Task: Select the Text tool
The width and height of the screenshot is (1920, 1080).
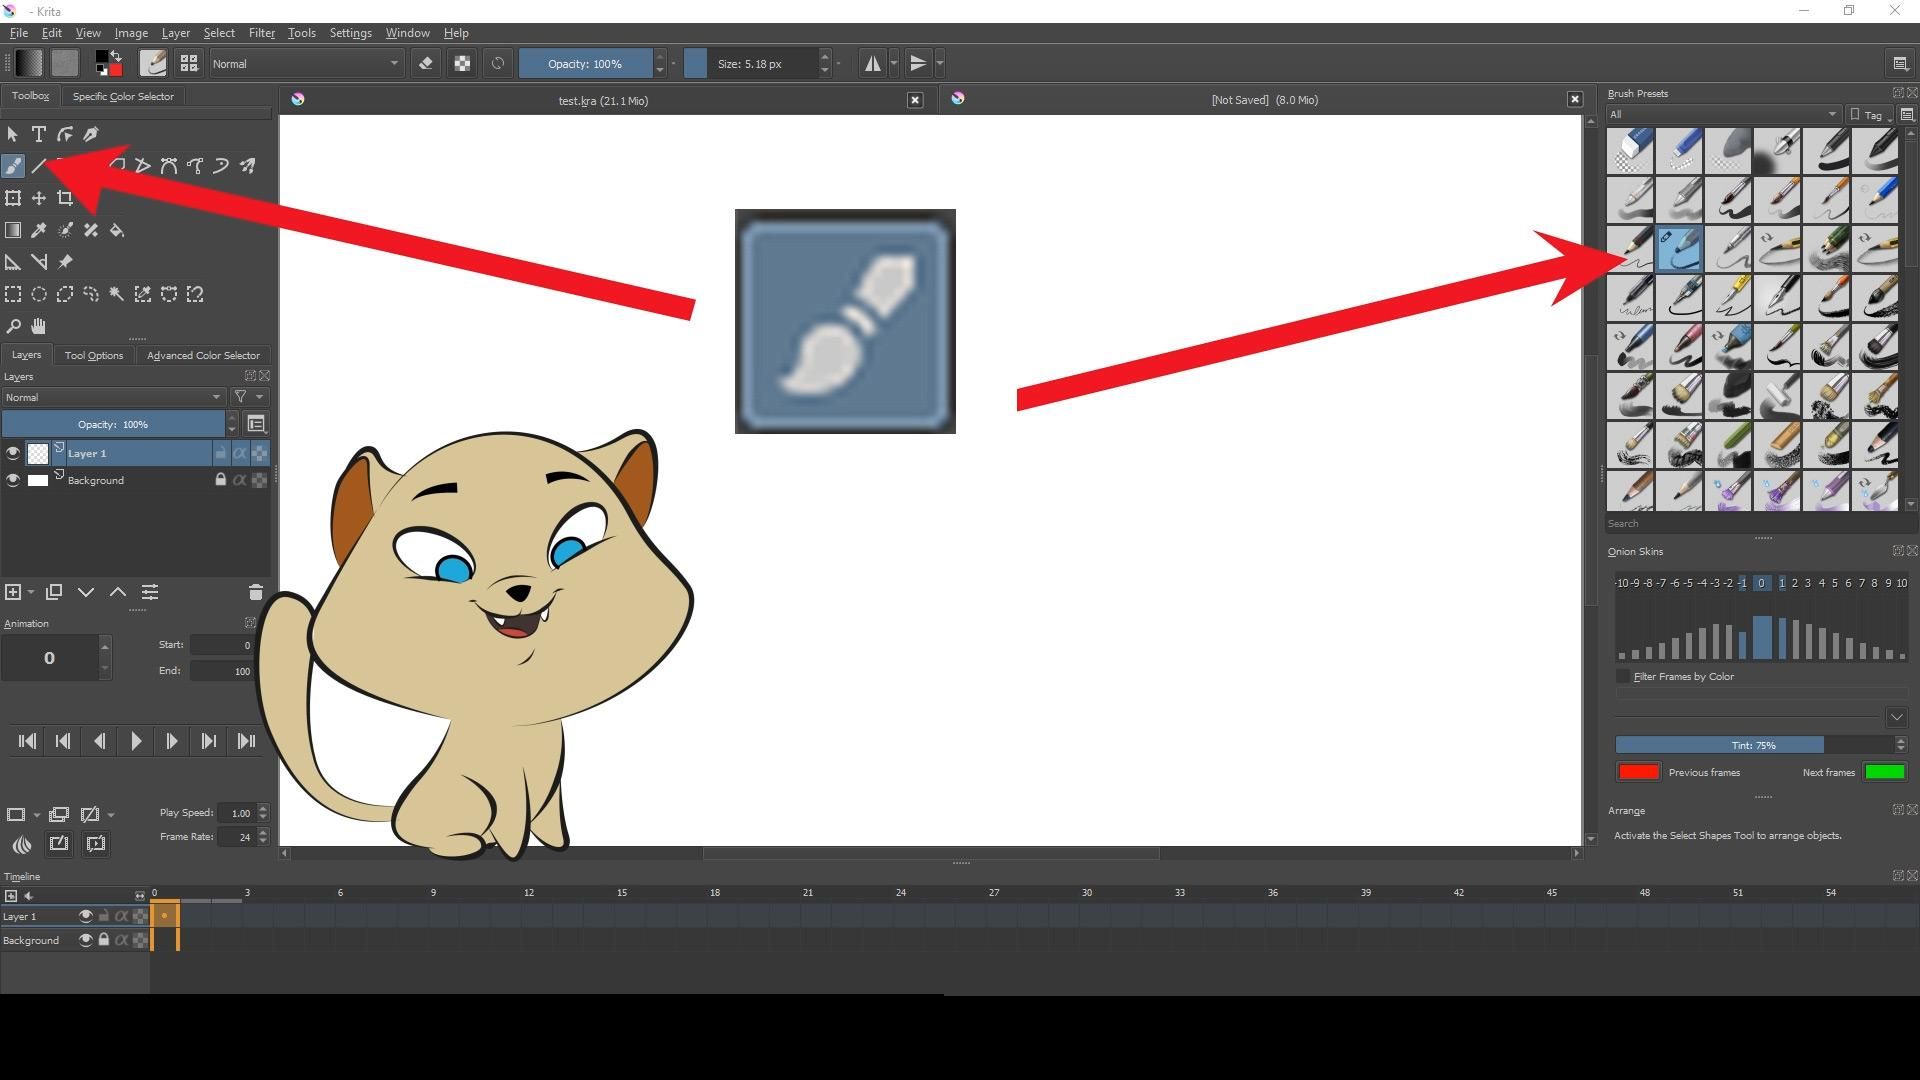Action: [39, 133]
